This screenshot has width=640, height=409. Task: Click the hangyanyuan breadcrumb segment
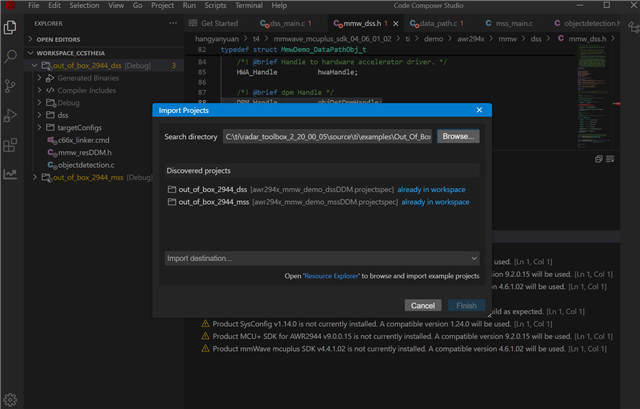click(x=217, y=39)
